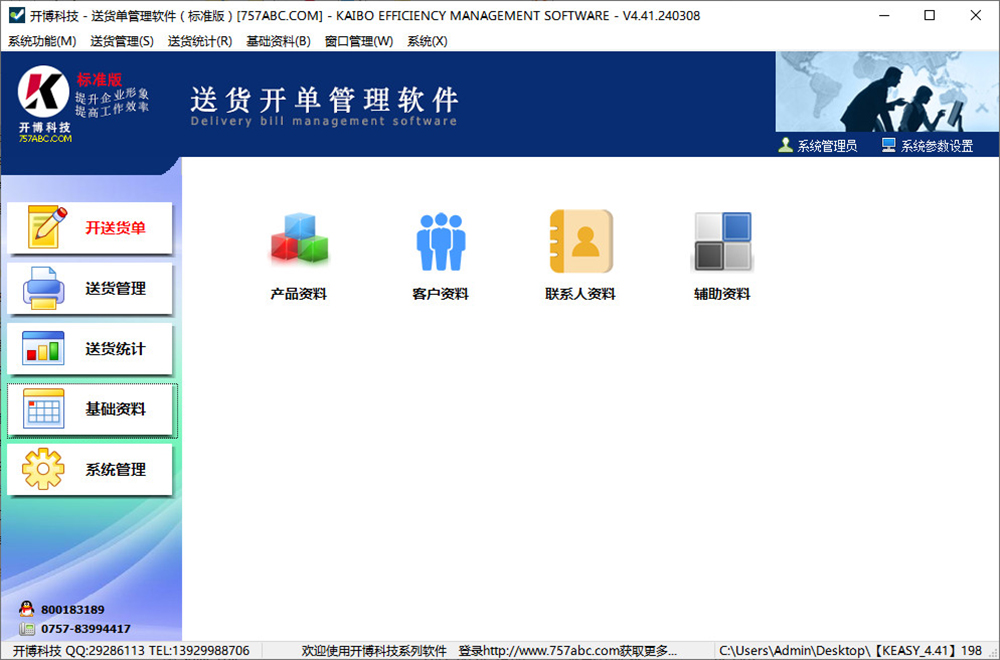1000x660 pixels.
Task: Minimize the application window
Action: (884, 15)
